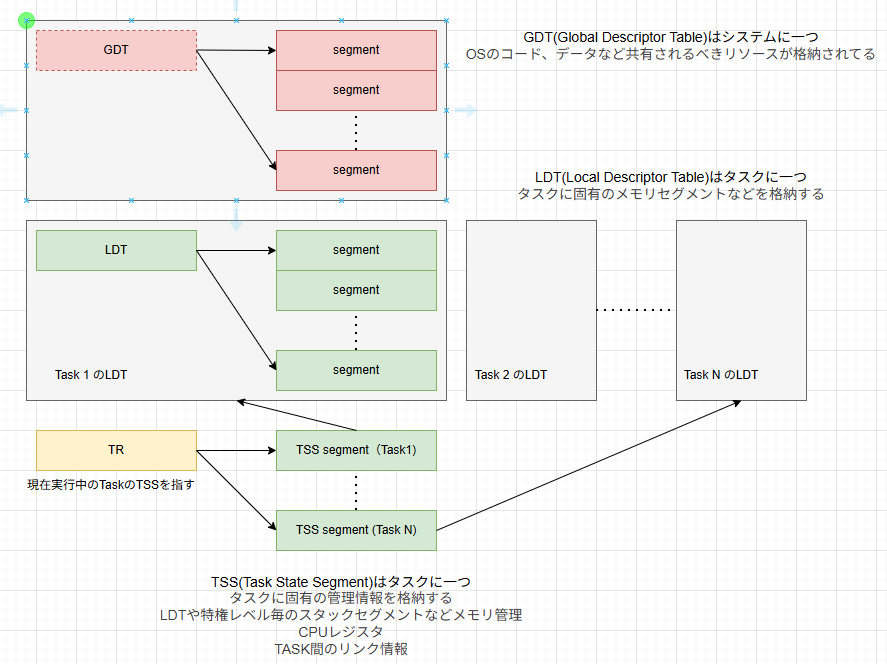
Task: Select the topmost green segment box
Action: coord(356,250)
